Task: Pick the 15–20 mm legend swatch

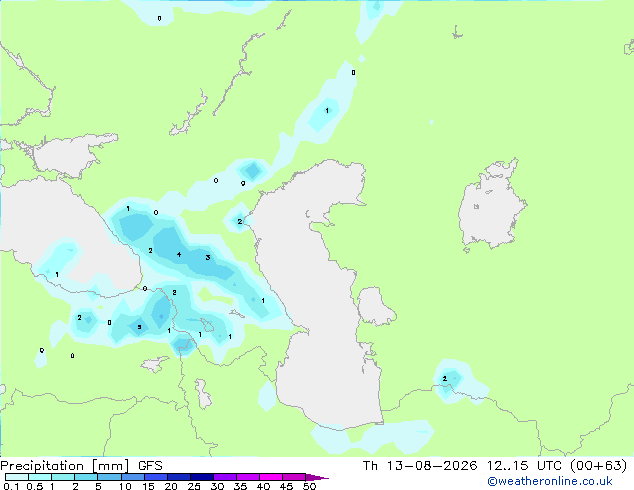Action: (156, 477)
